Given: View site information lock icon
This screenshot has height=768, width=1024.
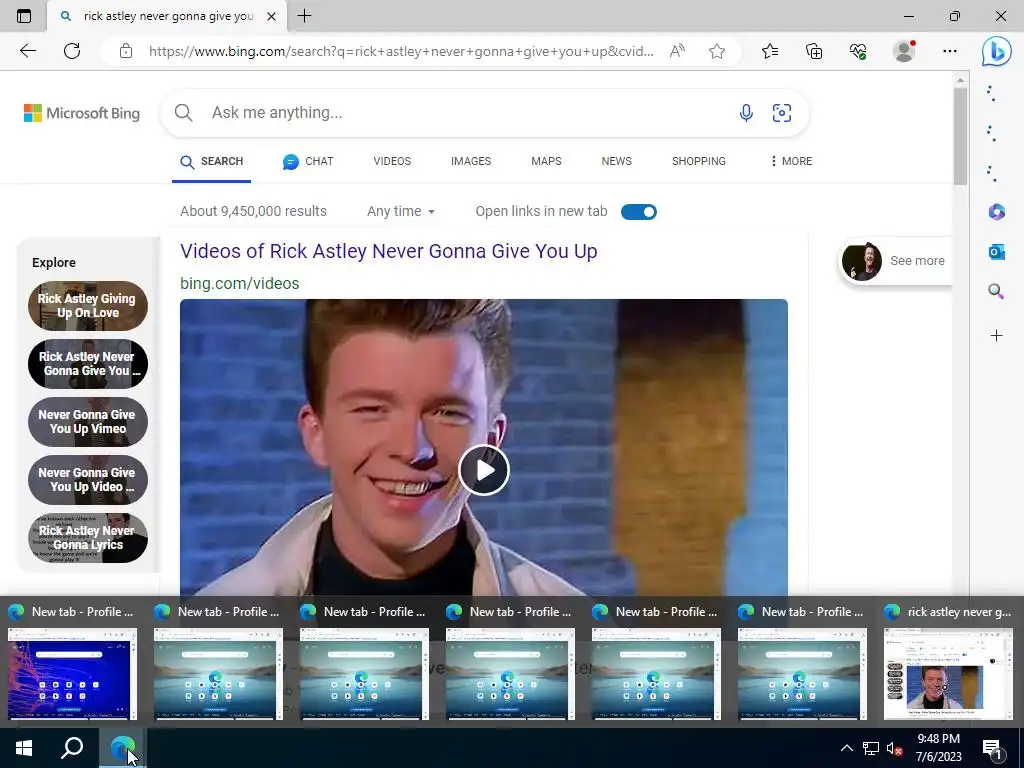Looking at the screenshot, I should pyautogui.click(x=126, y=51).
